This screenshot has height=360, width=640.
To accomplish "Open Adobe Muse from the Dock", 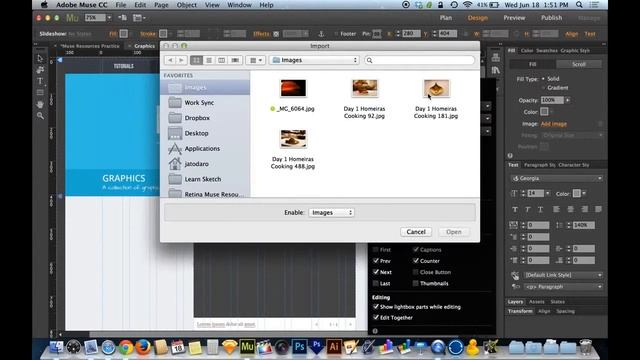I will pyautogui.click(x=247, y=347).
